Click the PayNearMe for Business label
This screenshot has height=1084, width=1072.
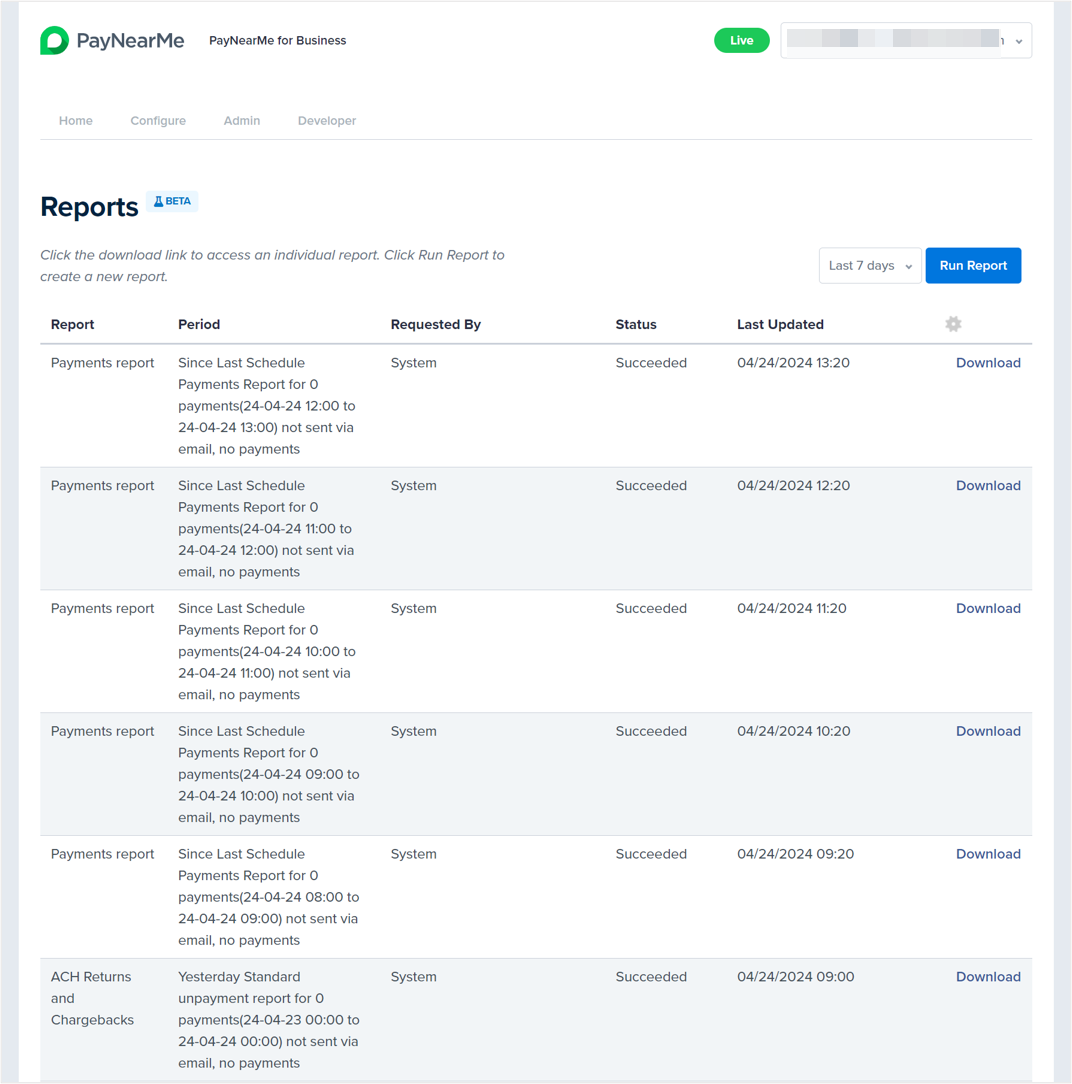point(277,41)
